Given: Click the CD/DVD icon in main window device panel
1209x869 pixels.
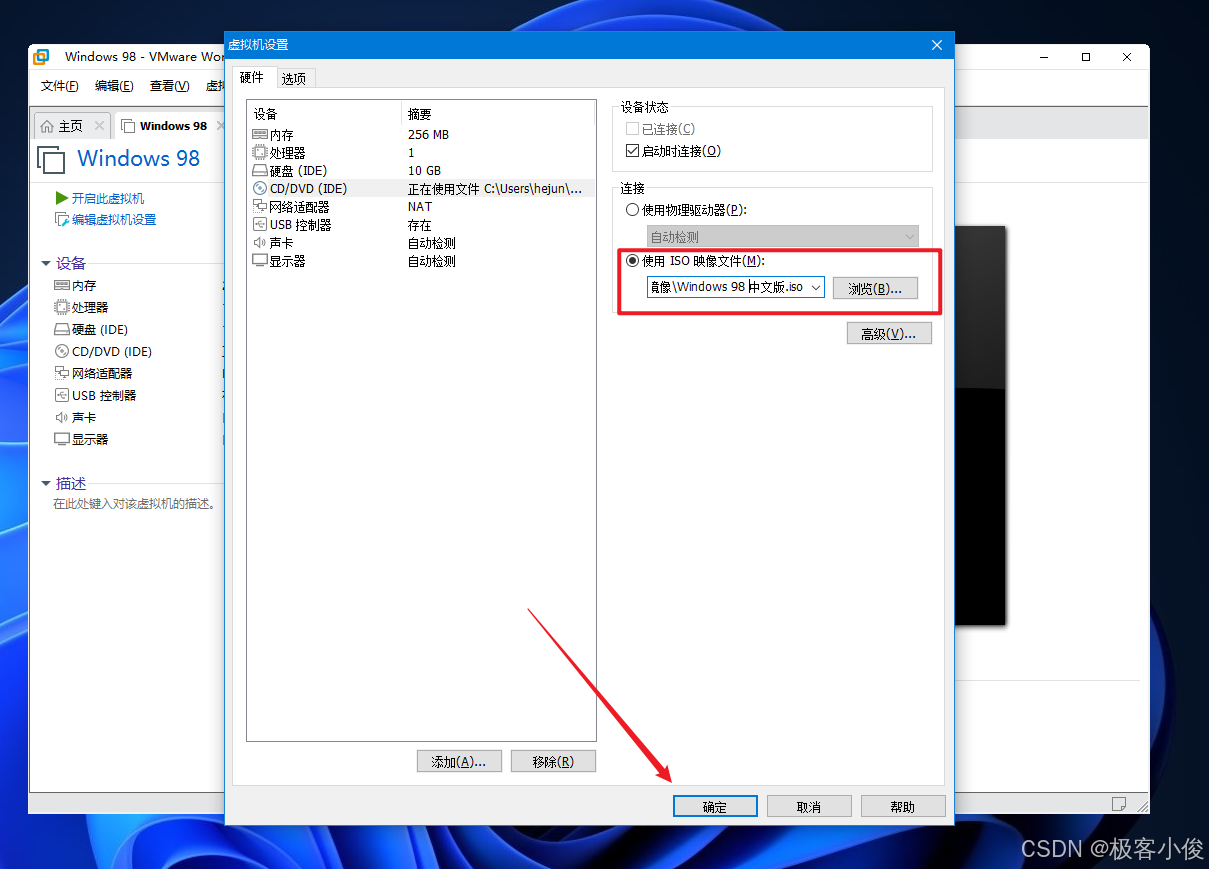Looking at the screenshot, I should (x=62, y=351).
